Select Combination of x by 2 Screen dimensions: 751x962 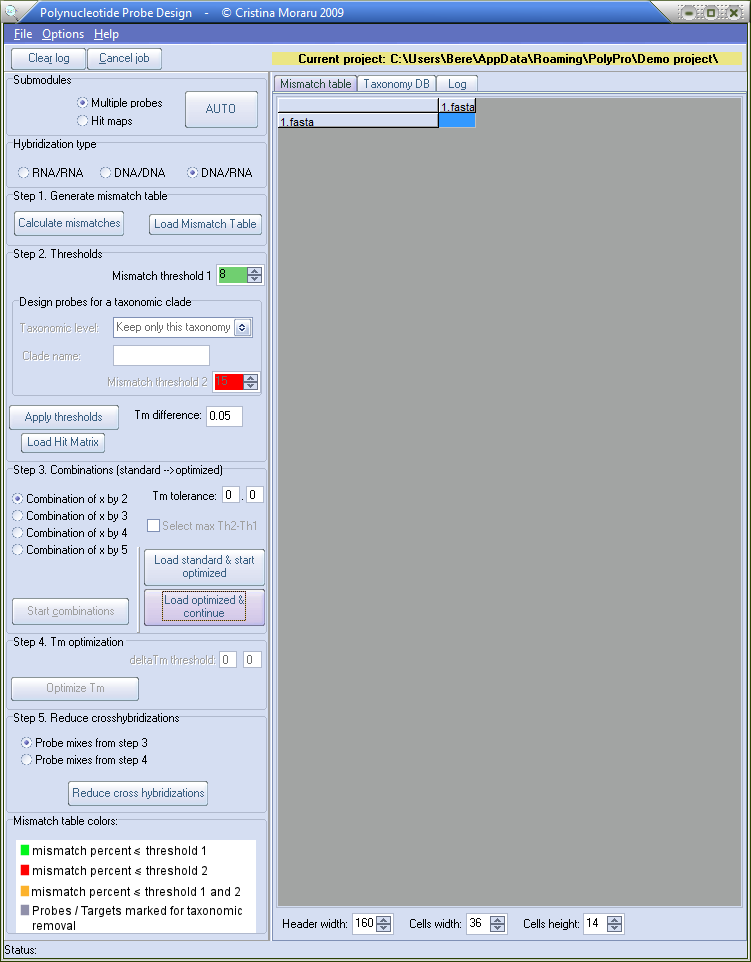pos(18,499)
